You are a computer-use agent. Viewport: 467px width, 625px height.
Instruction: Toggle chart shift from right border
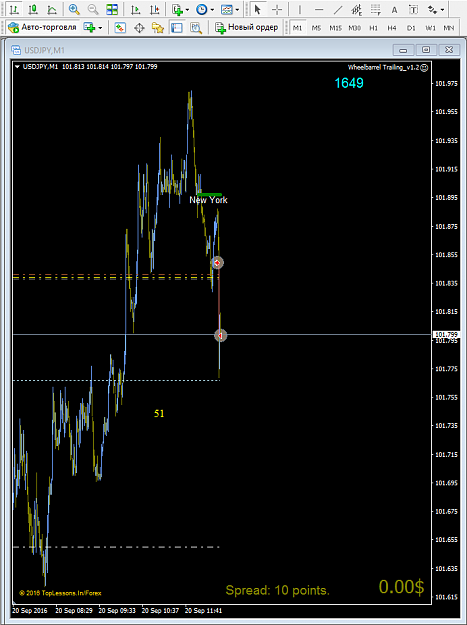[x=155, y=9]
